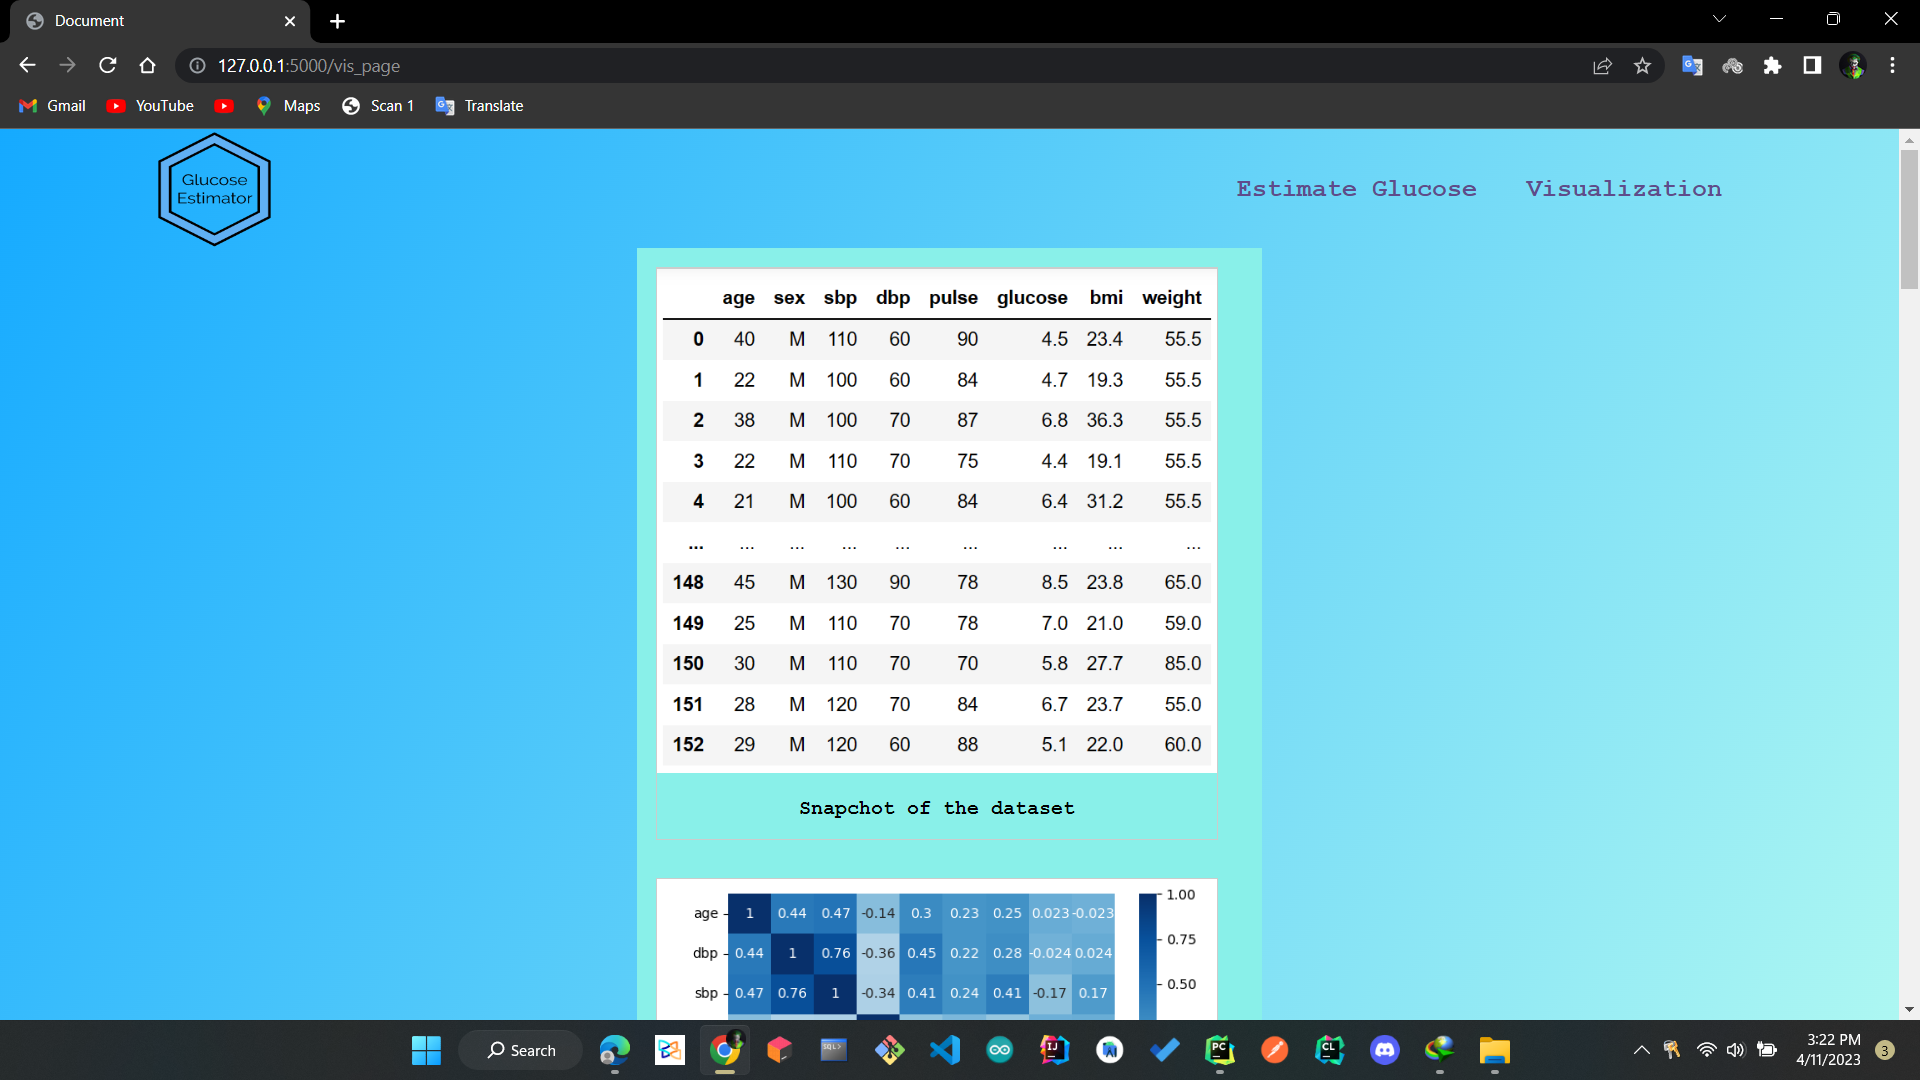The image size is (1920, 1080).
Task: Open Chrome's three-dot menu
Action: [1892, 65]
